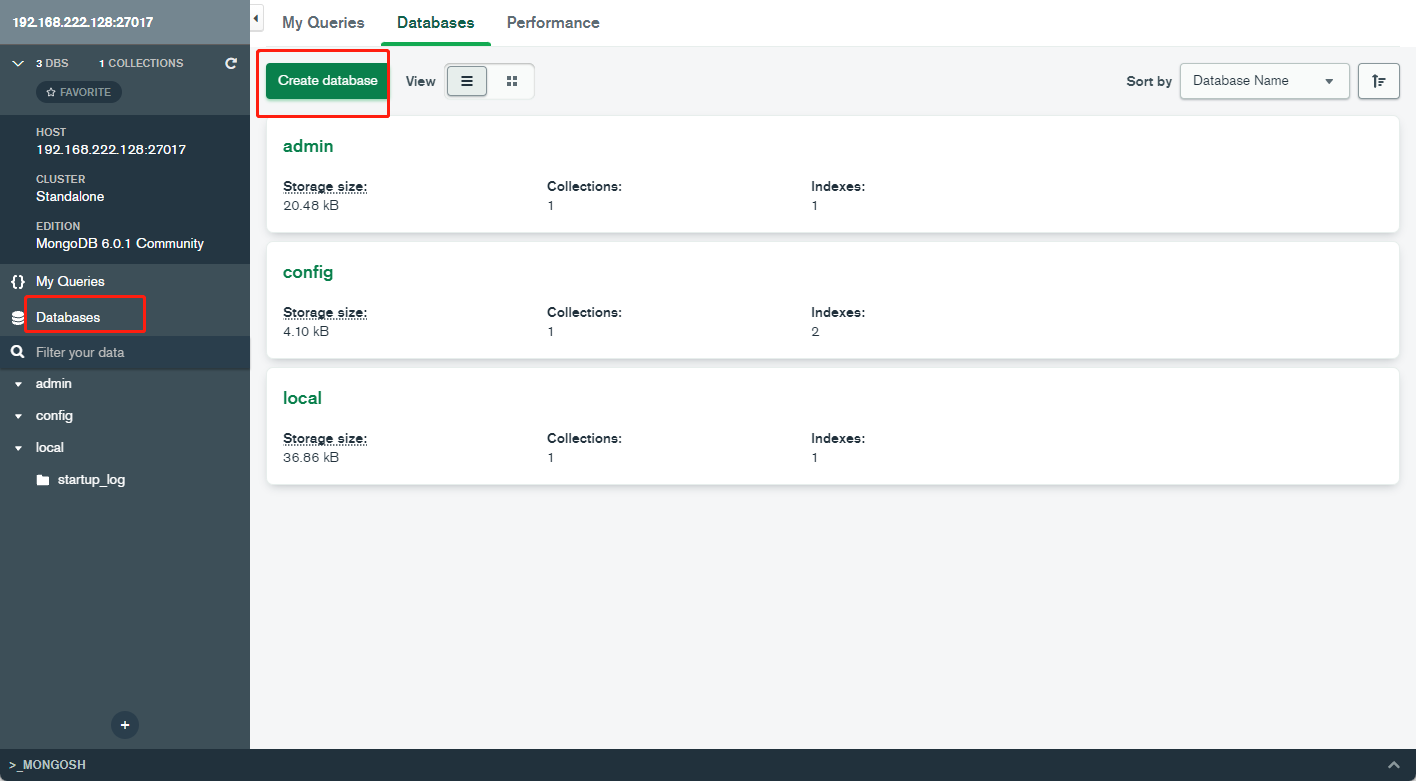Screen dimensions: 1416x781
Task: Select admin in the sidebar tree
Action: coord(54,384)
